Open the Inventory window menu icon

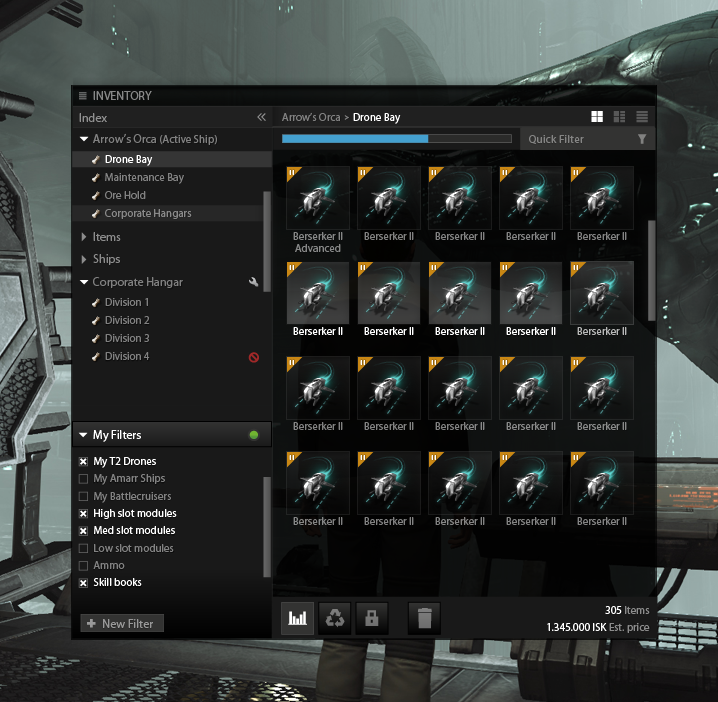click(83, 96)
